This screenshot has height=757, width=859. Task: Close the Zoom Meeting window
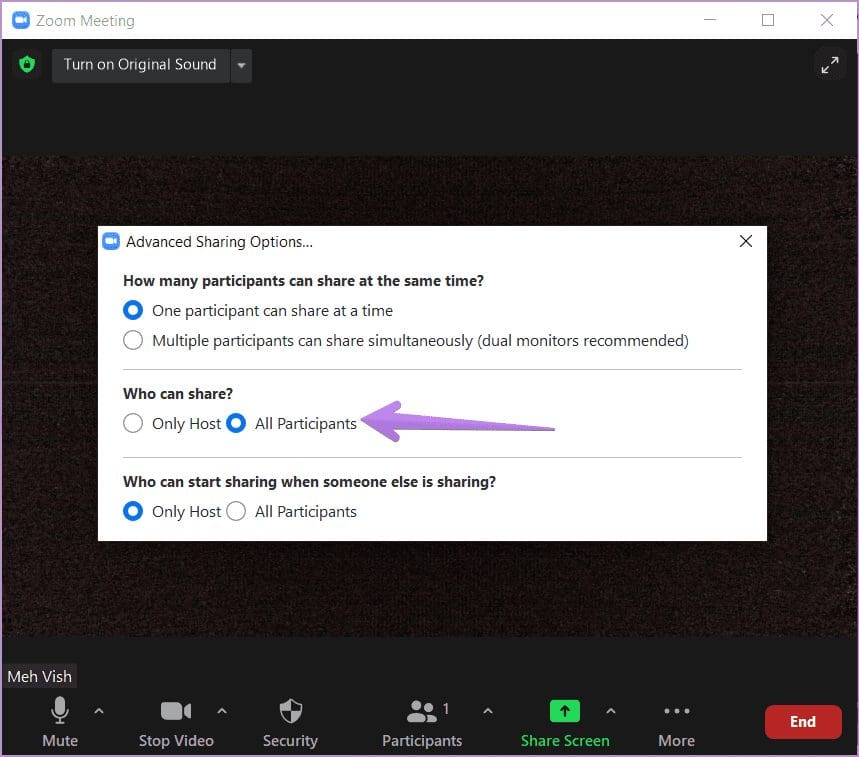(827, 20)
